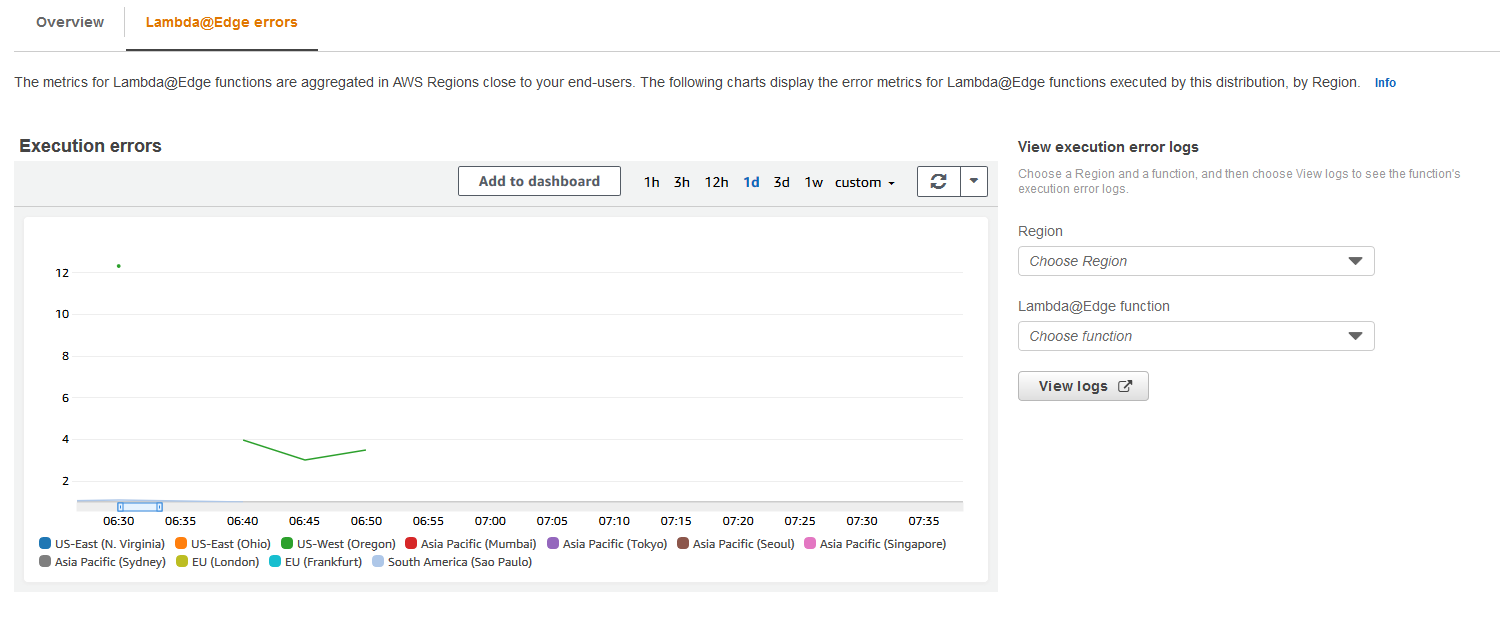
Task: Open the custom time range dropdown
Action: click(x=865, y=182)
